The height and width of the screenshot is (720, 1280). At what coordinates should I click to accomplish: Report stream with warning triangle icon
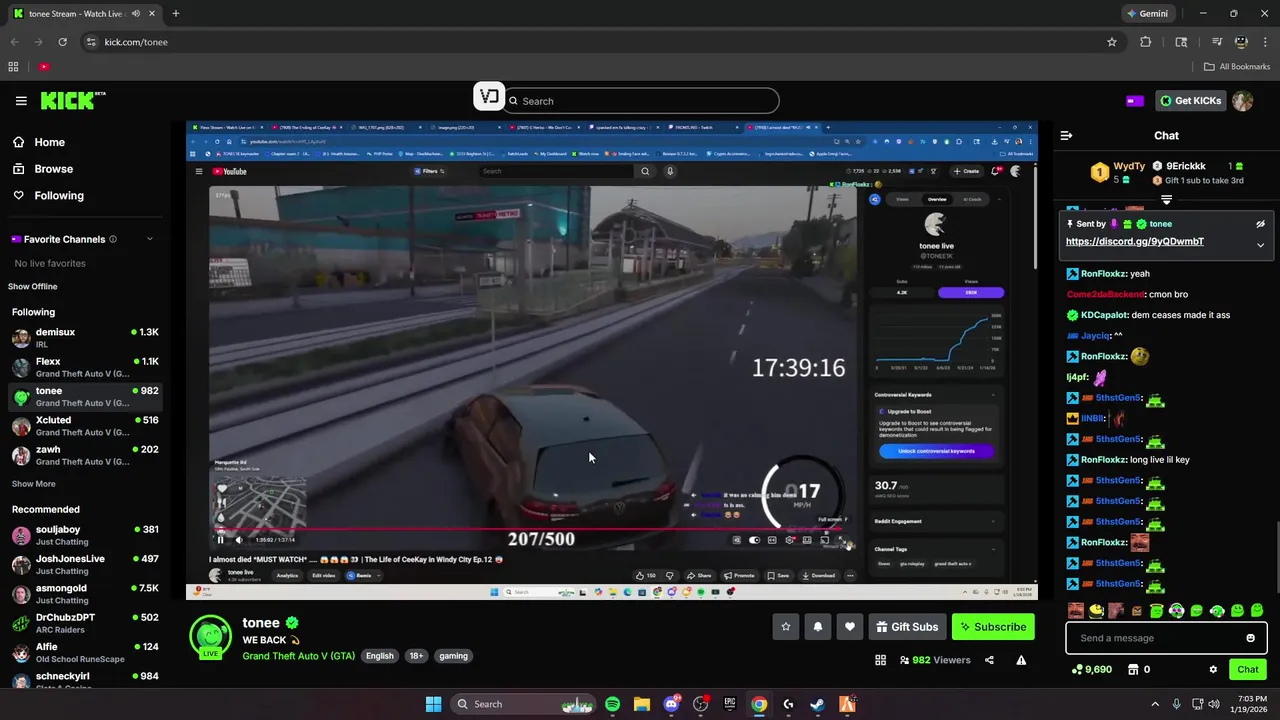tap(1021, 660)
